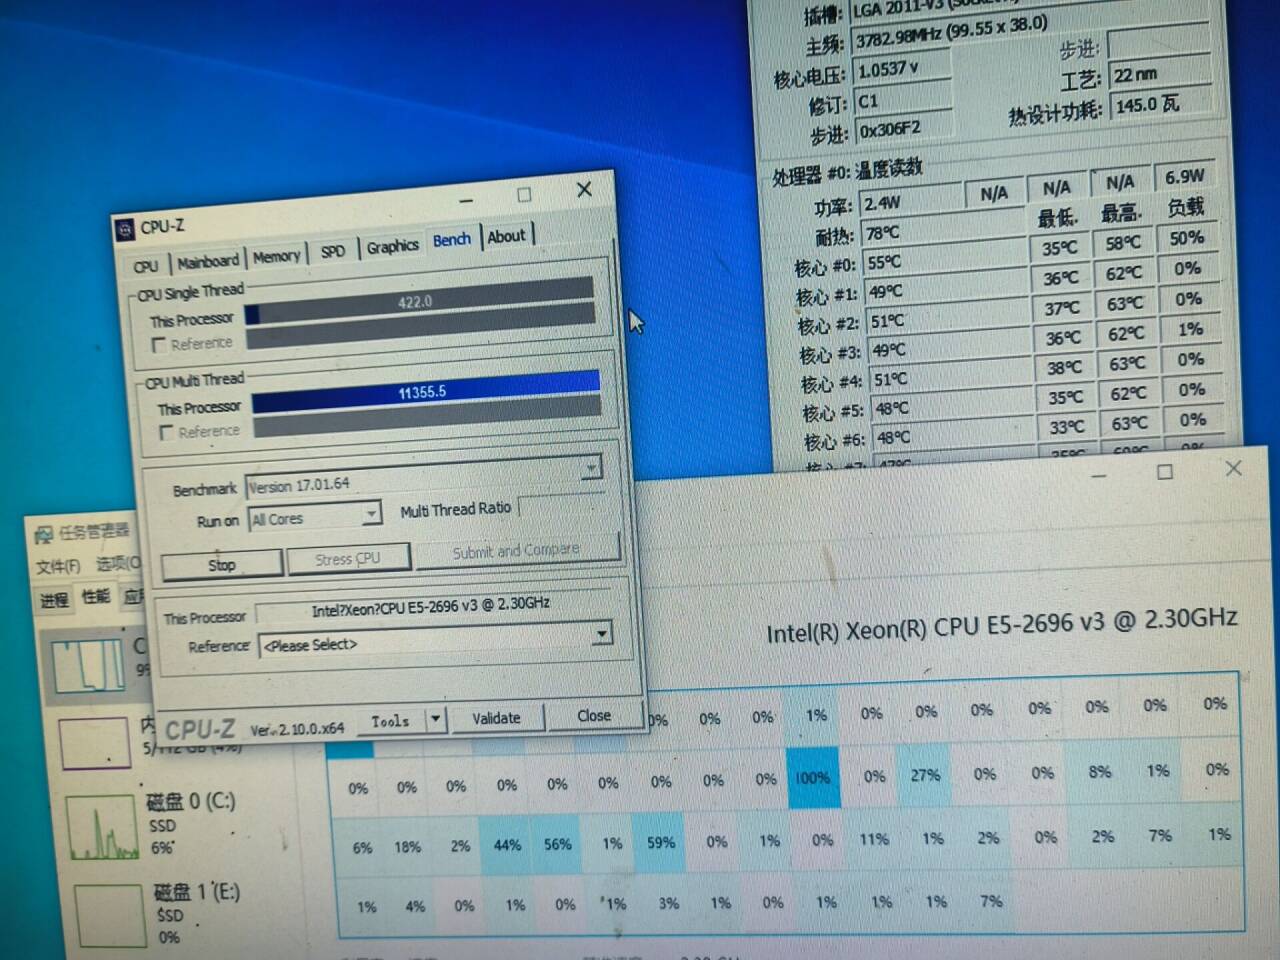This screenshot has width=1280, height=960.
Task: Switch to the Mainboard tab
Action: pos(208,261)
